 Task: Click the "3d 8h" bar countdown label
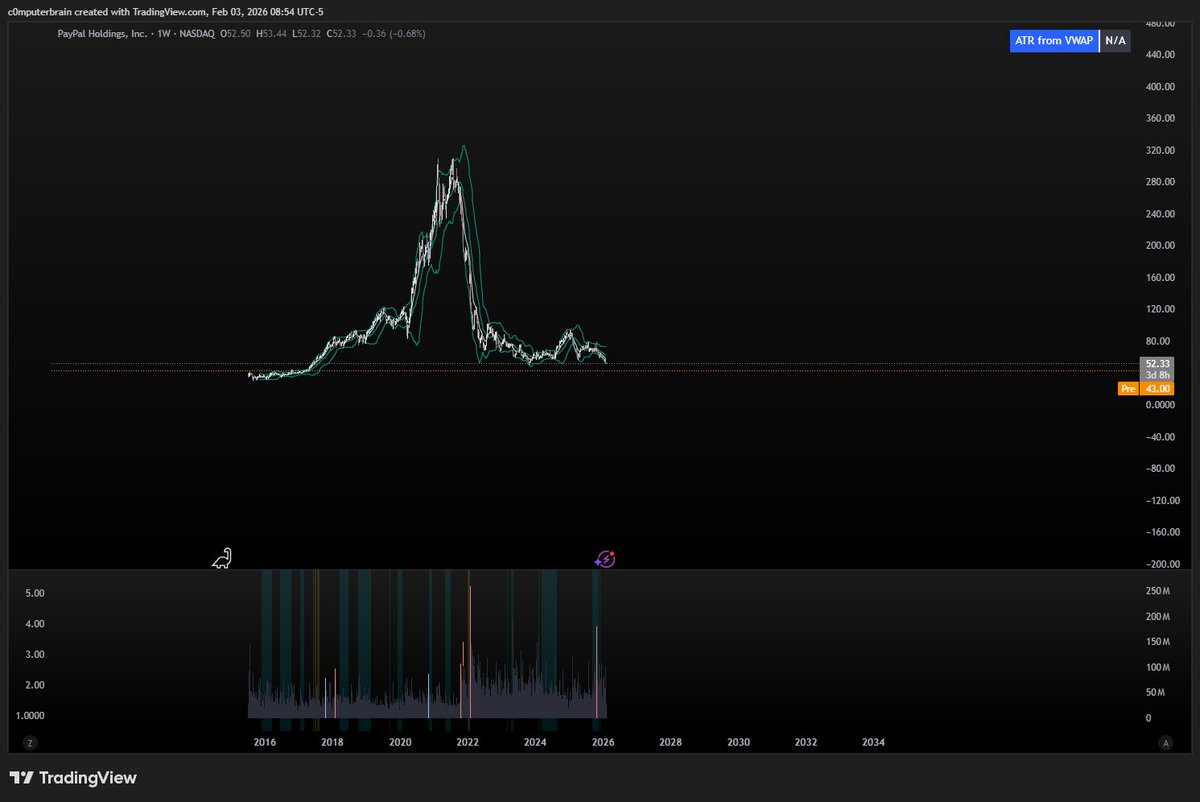pyautogui.click(x=1157, y=375)
